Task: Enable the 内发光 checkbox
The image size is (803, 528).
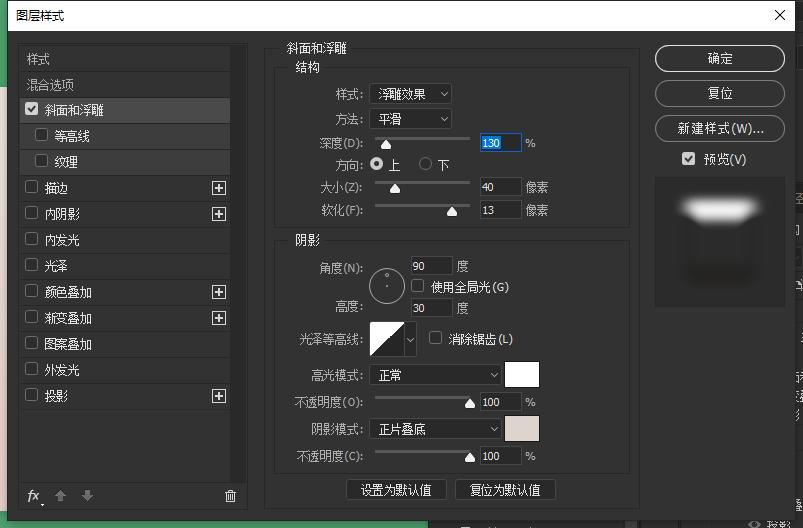Action: point(31,239)
